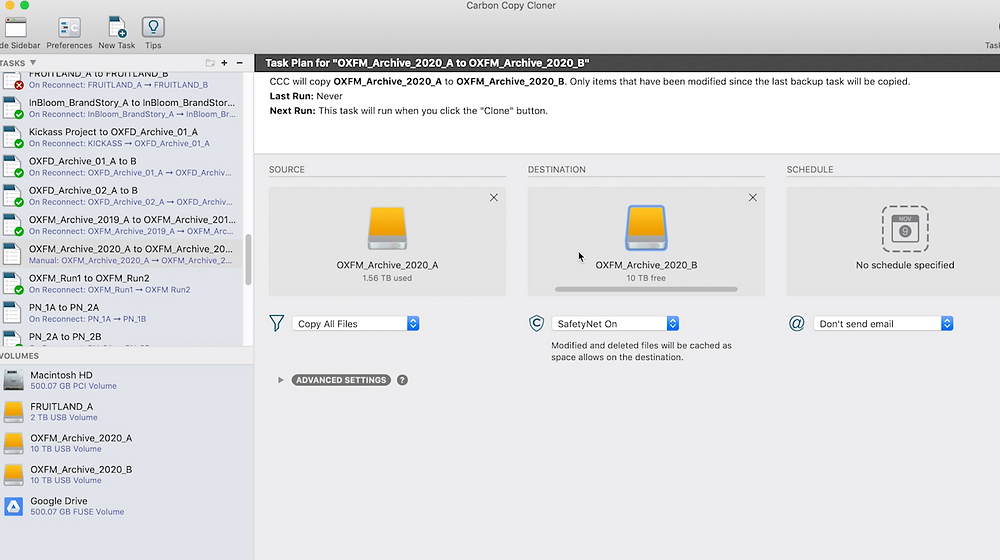Open the Advanced Settings help question mark
This screenshot has width=1000, height=560.
click(402, 380)
